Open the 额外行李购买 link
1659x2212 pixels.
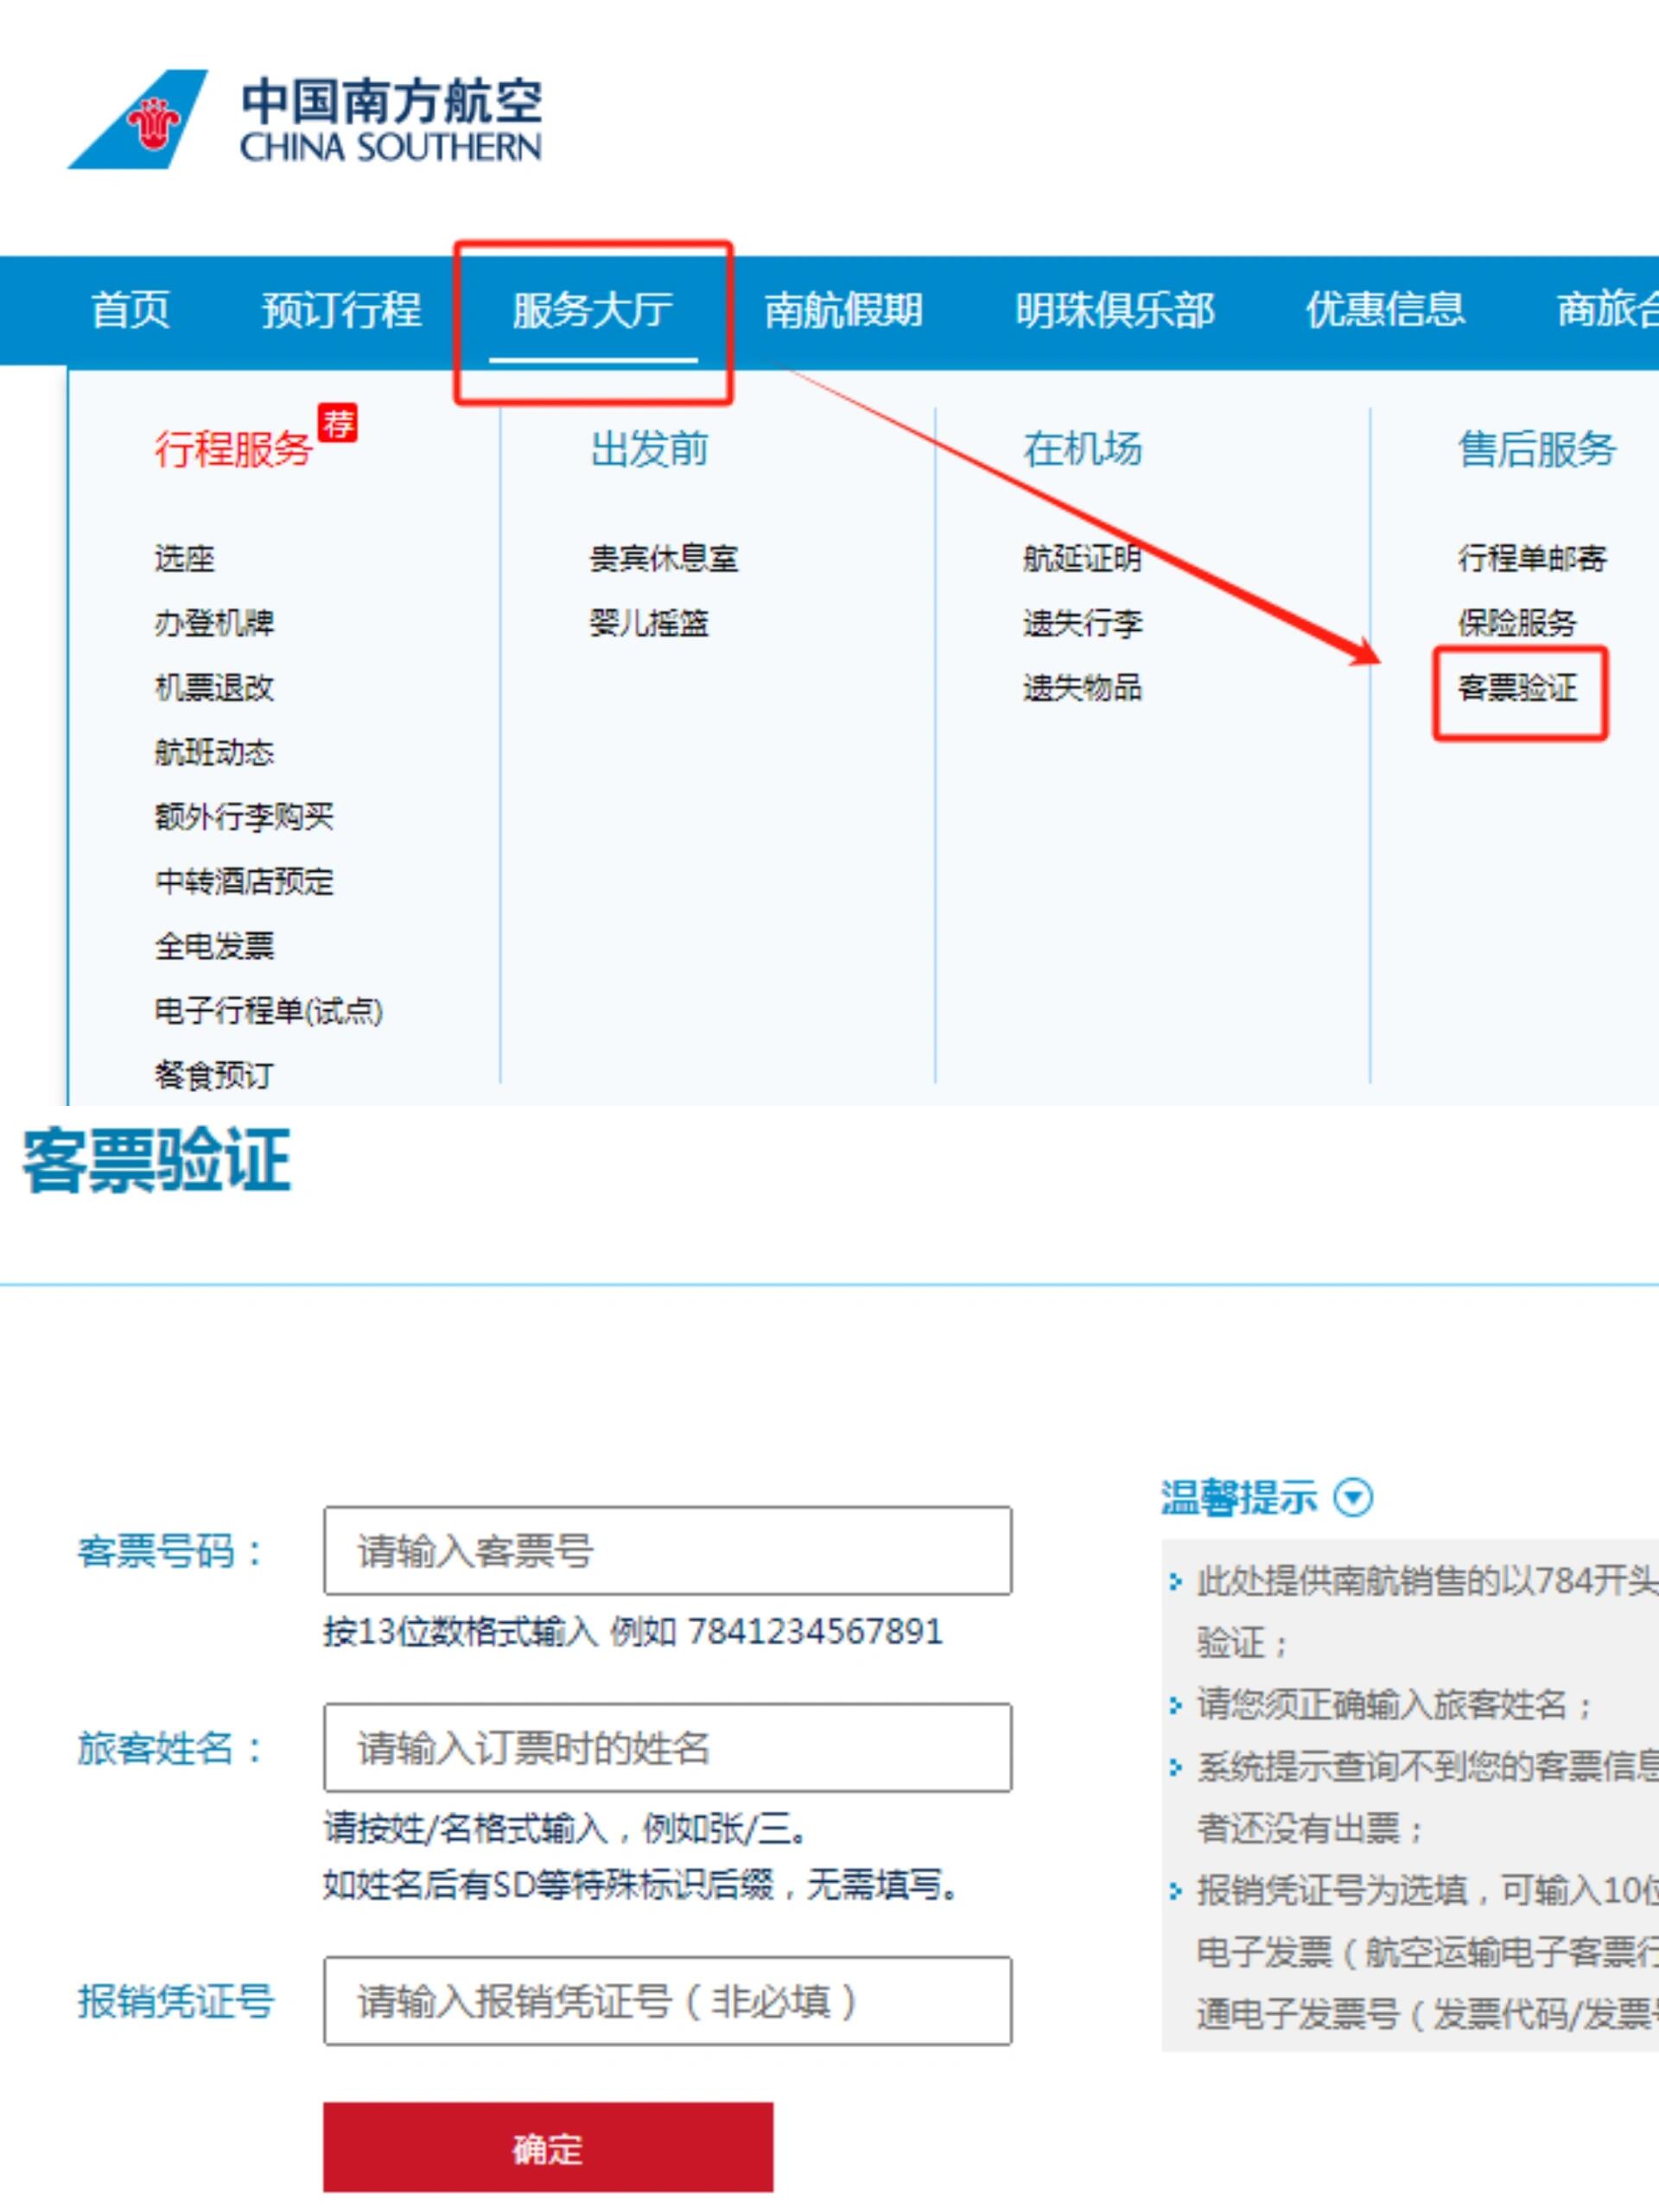(244, 817)
